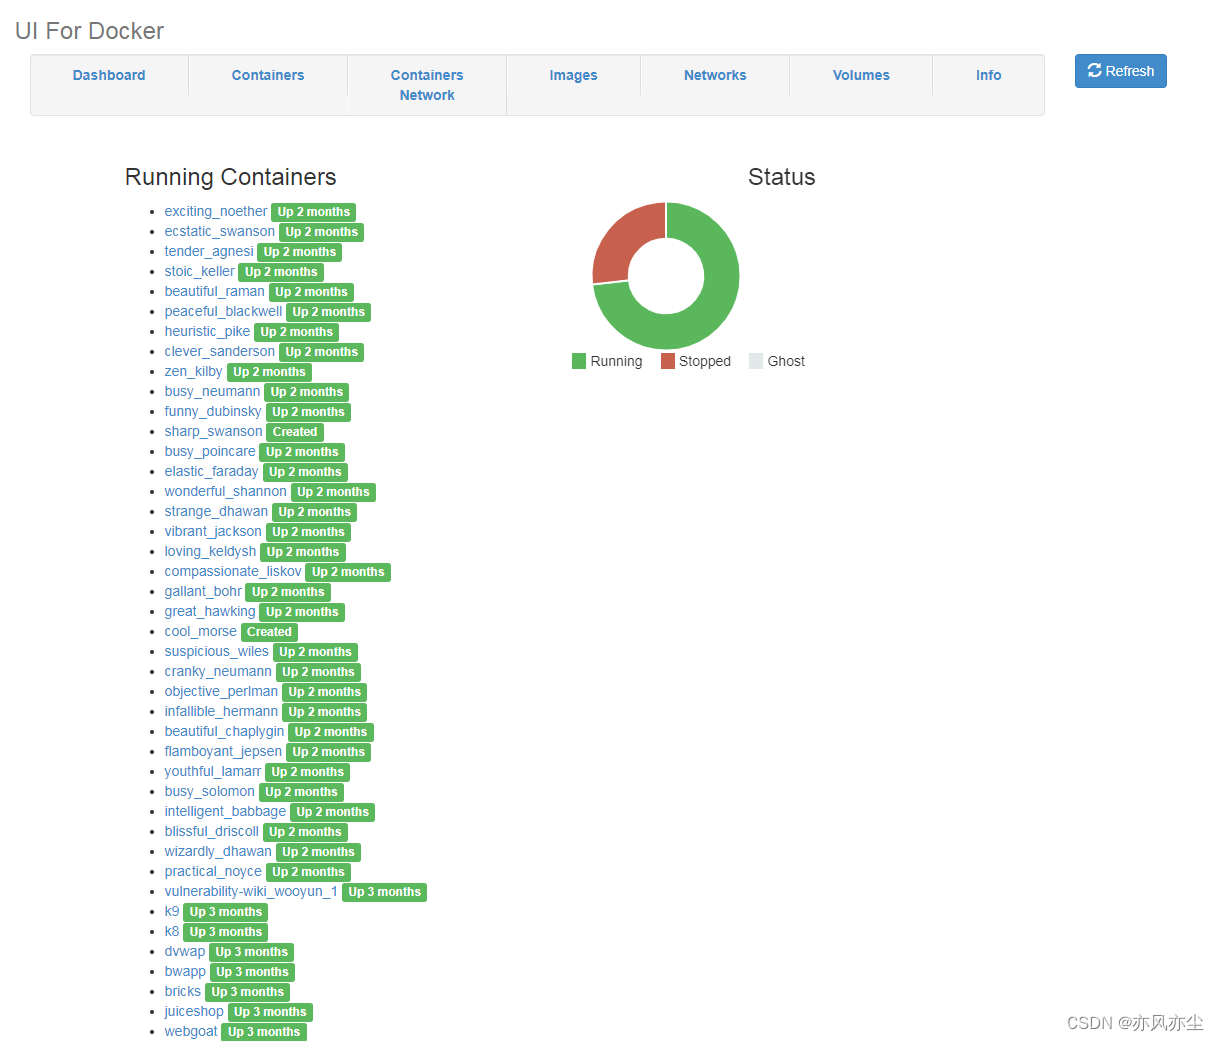Click the wizardly_dhawan link

coord(218,851)
